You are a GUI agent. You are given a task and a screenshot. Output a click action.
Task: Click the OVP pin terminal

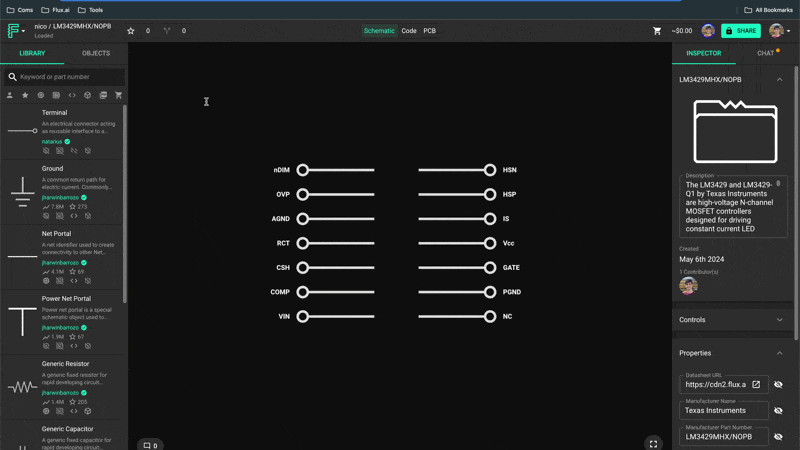(x=303, y=194)
